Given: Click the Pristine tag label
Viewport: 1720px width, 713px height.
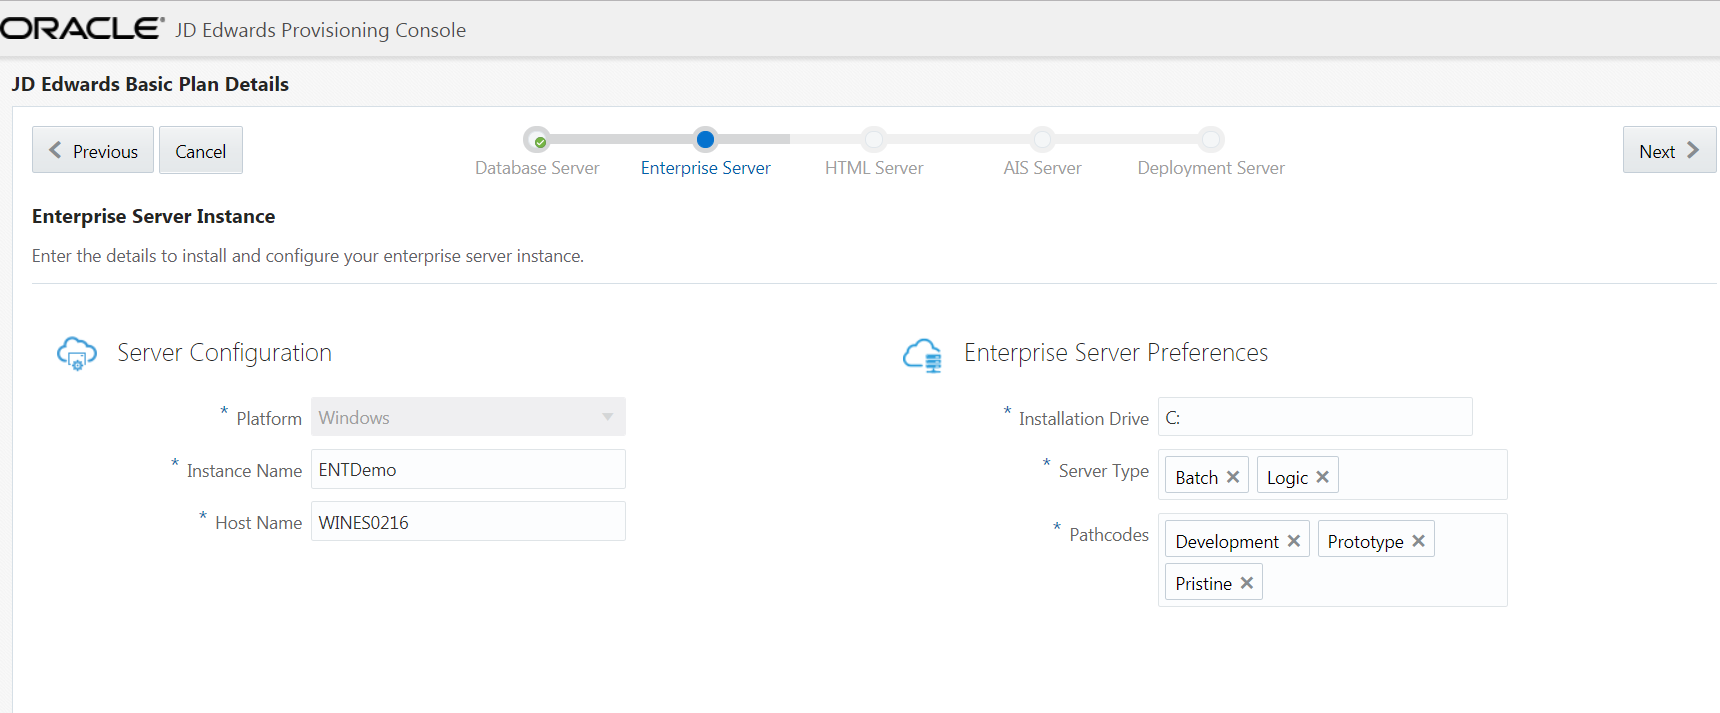Looking at the screenshot, I should [1203, 583].
